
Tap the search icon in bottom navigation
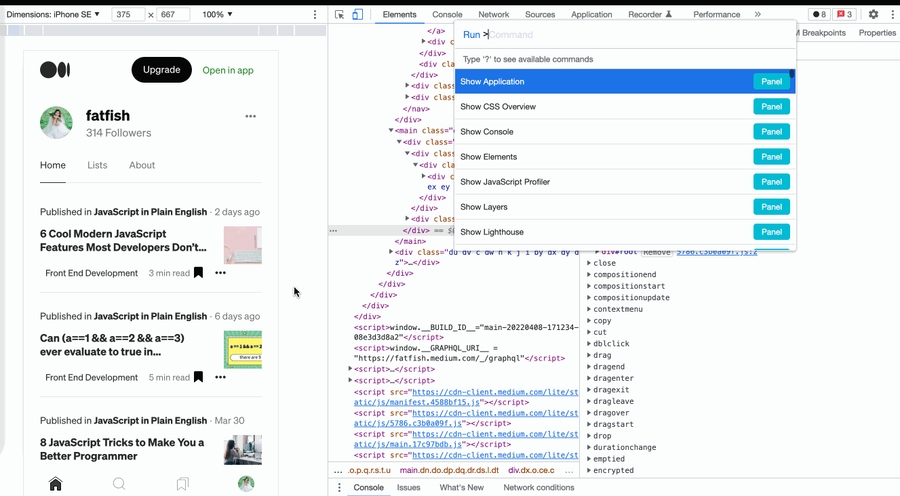(119, 484)
